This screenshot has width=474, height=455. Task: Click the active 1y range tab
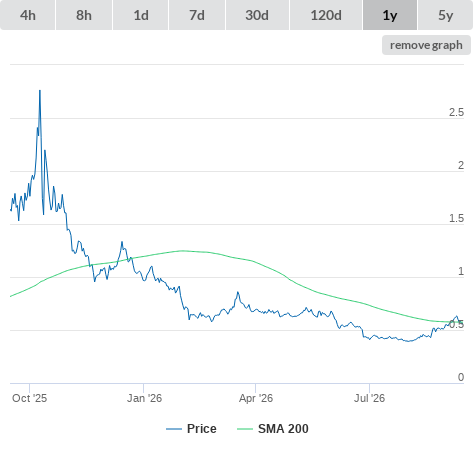390,15
